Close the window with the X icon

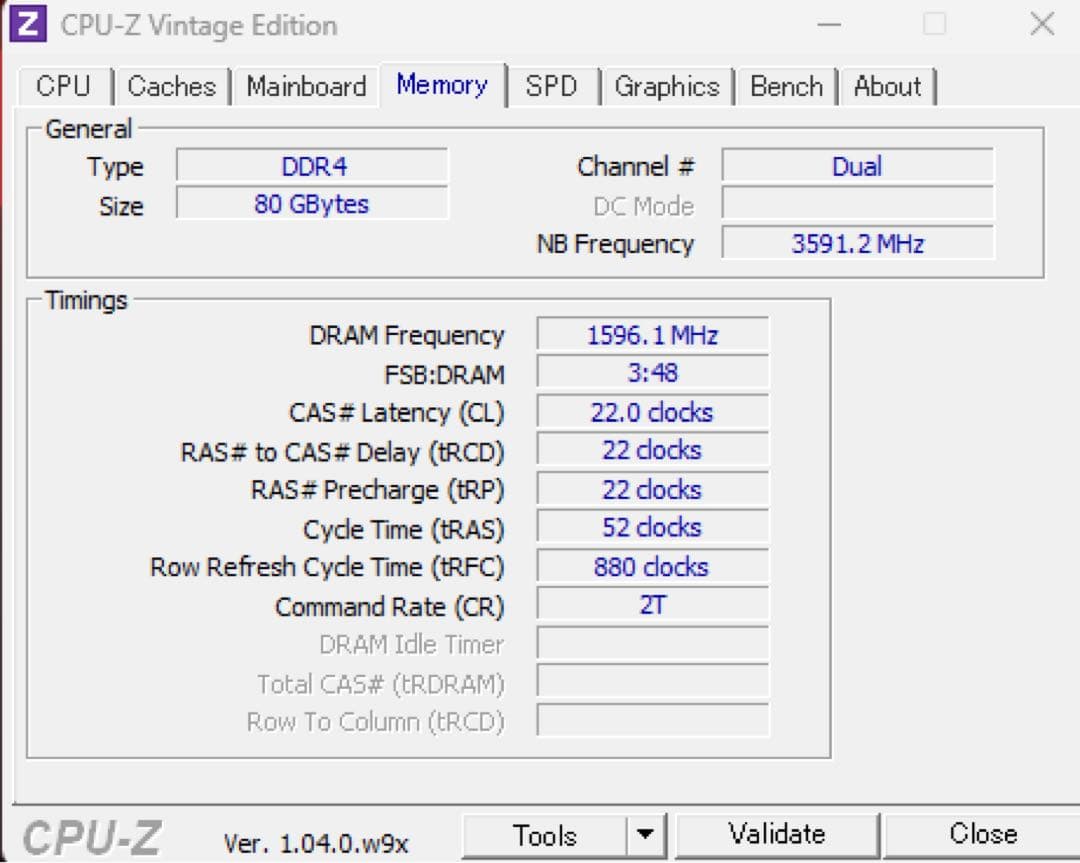pyautogui.click(x=1042, y=24)
